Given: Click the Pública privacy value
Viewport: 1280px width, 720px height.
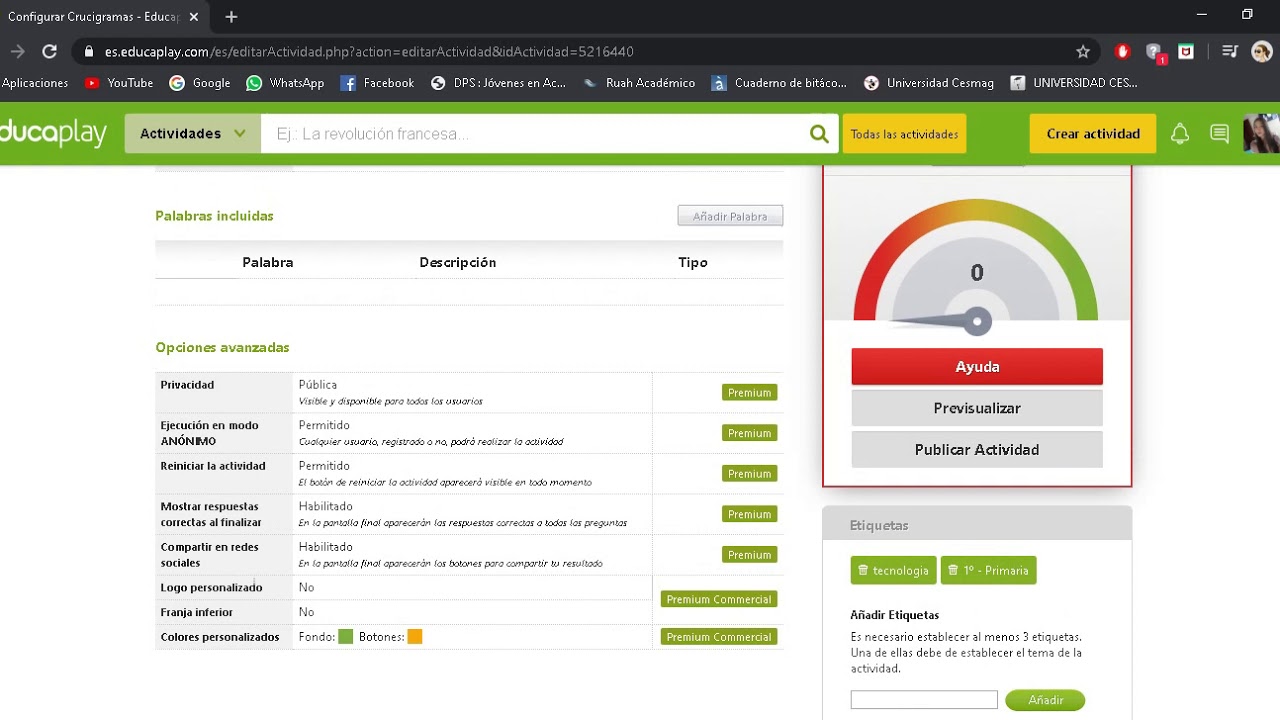Looking at the screenshot, I should (x=317, y=385).
